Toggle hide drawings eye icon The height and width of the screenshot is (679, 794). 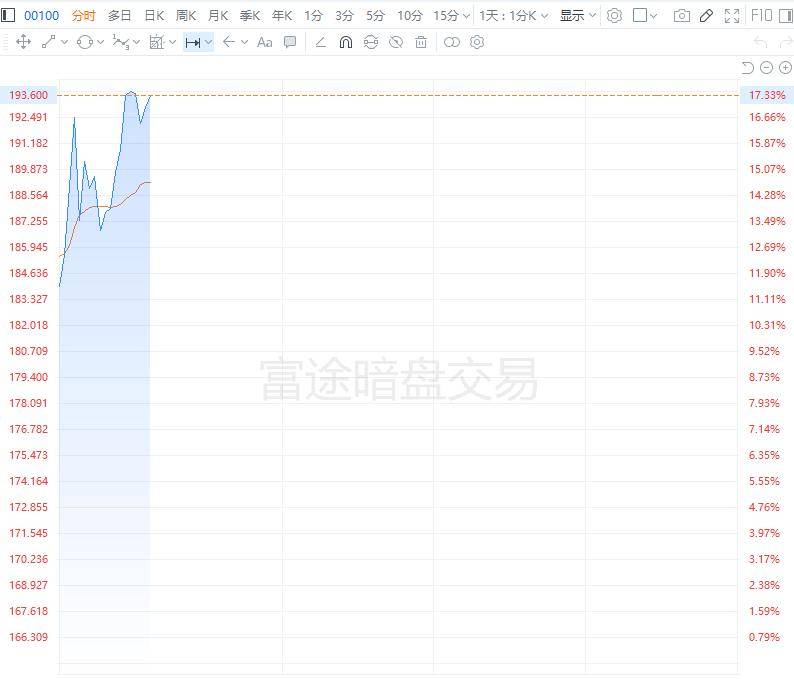point(396,42)
